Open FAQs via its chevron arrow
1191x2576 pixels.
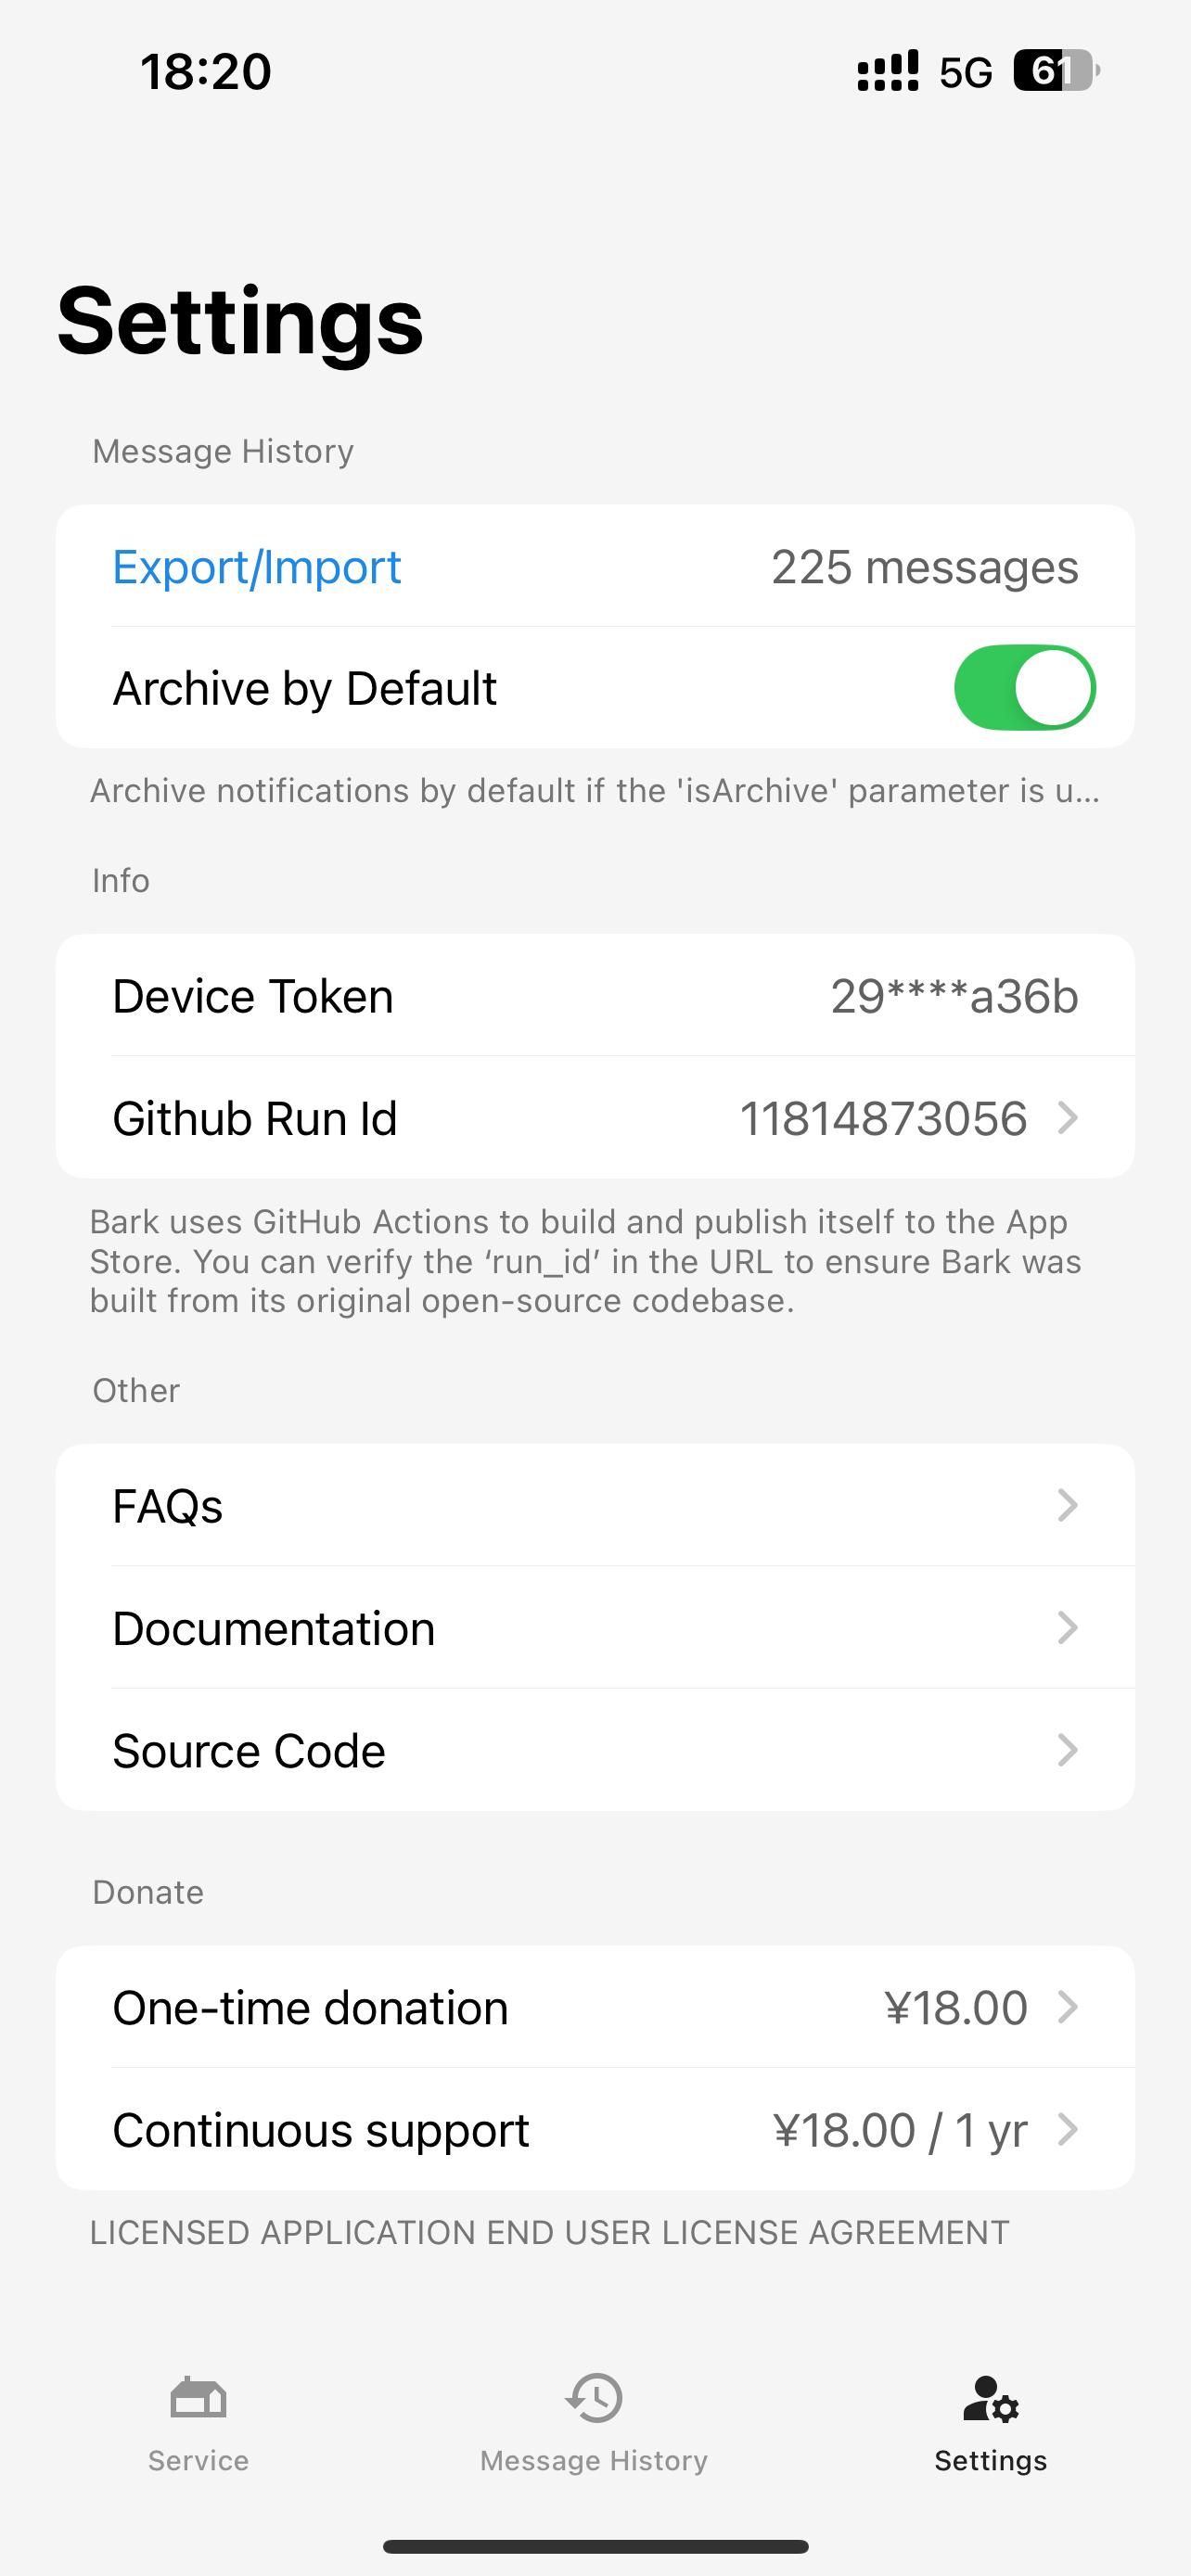tap(1067, 1505)
